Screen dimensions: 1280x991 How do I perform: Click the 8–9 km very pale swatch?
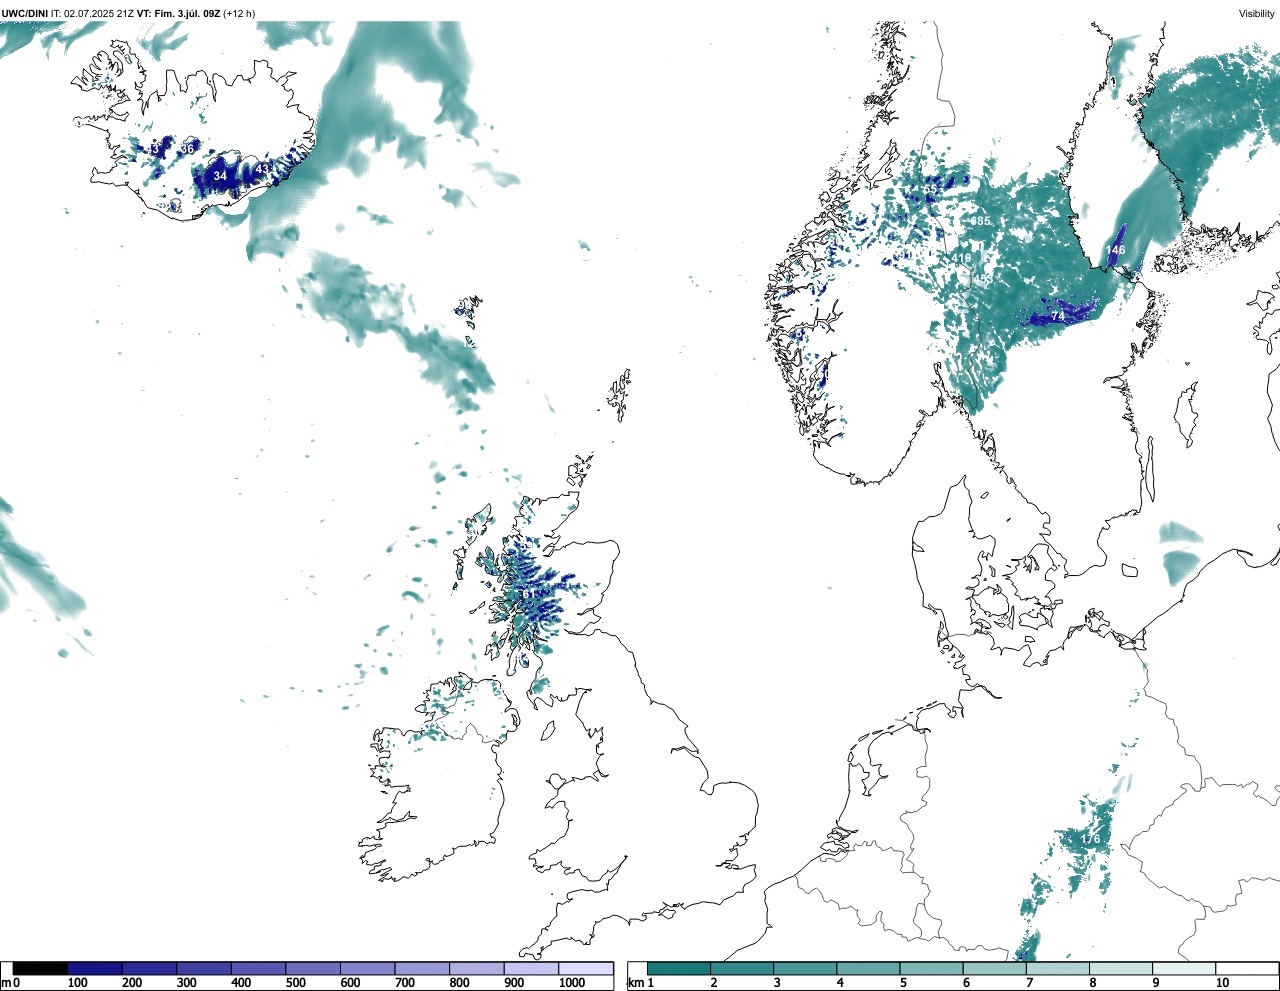1120,968
